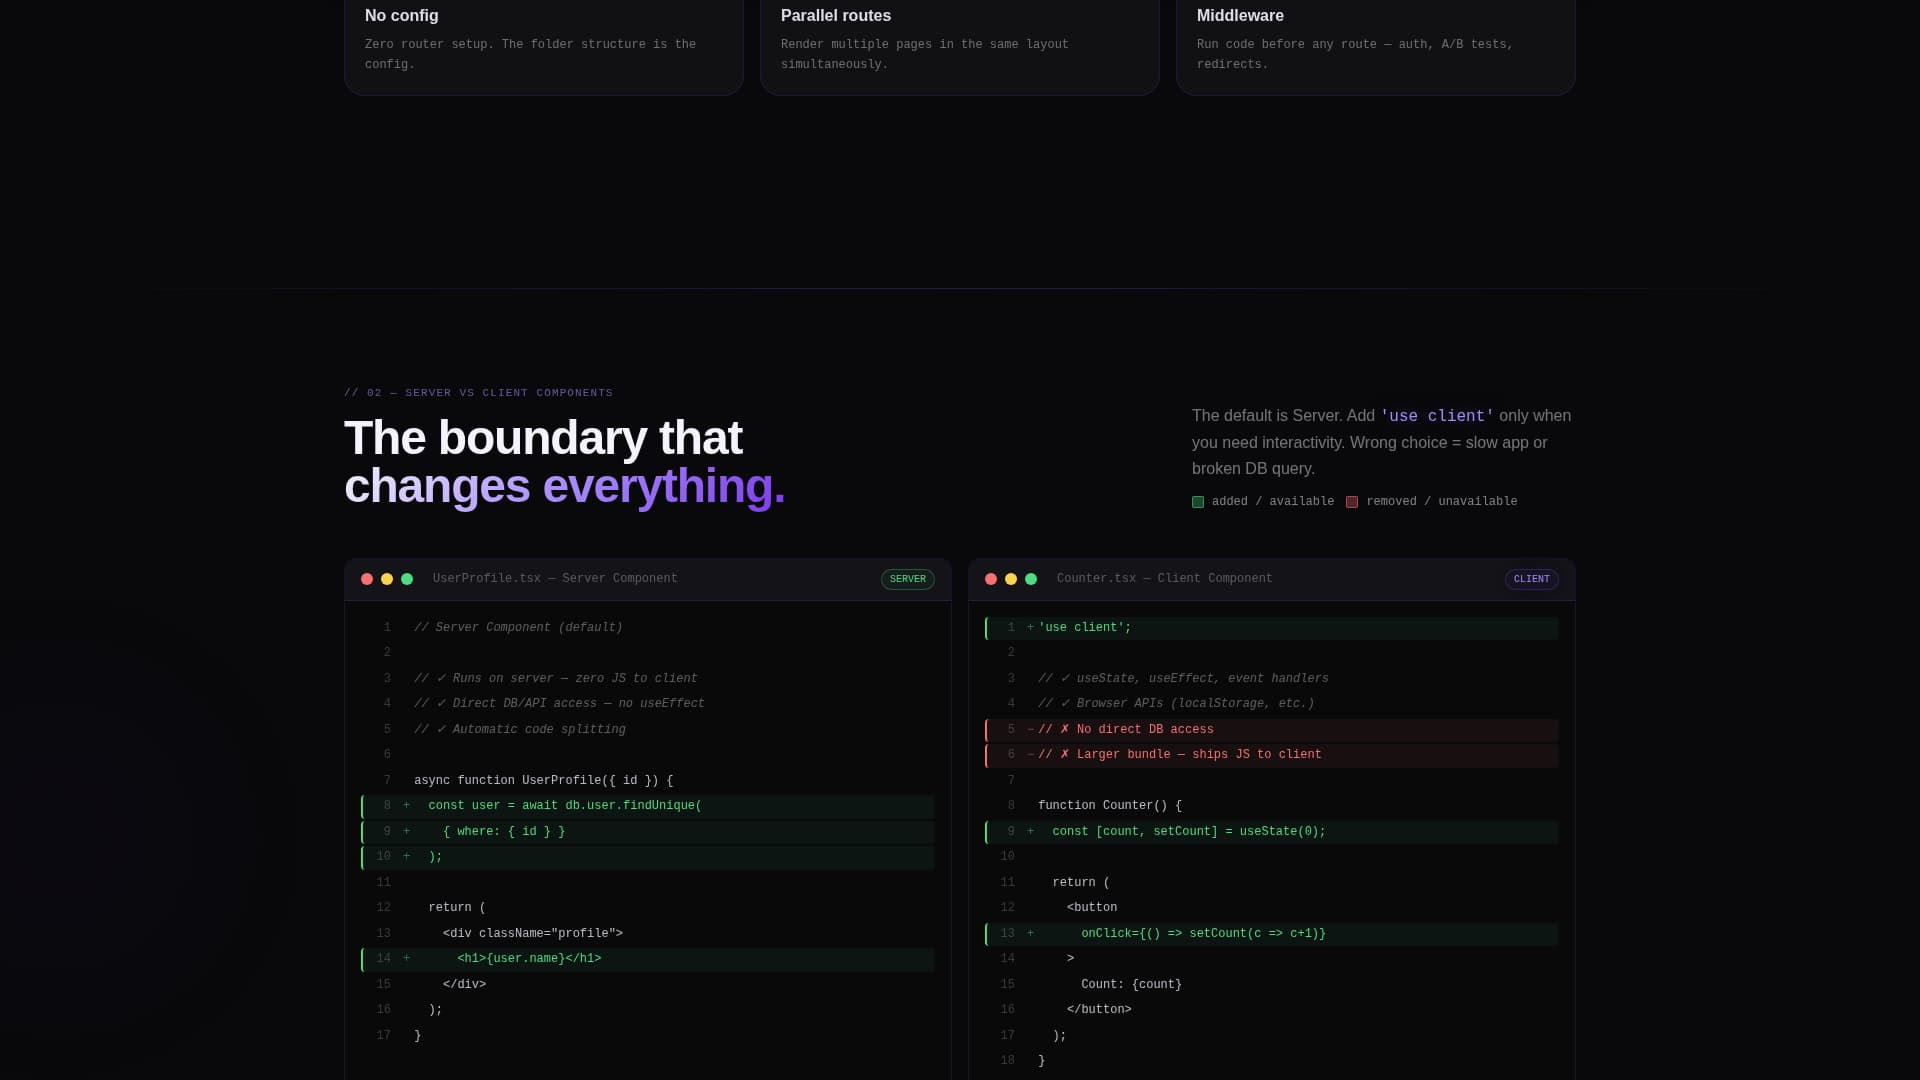This screenshot has width=1920, height=1080.
Task: Click the 'const [count, setCount] = useState(0);' line
Action: (x=1272, y=832)
